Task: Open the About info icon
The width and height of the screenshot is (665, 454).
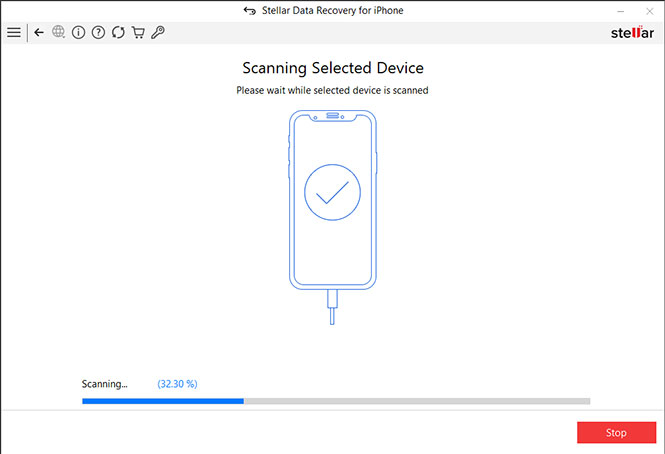Action: click(x=78, y=32)
